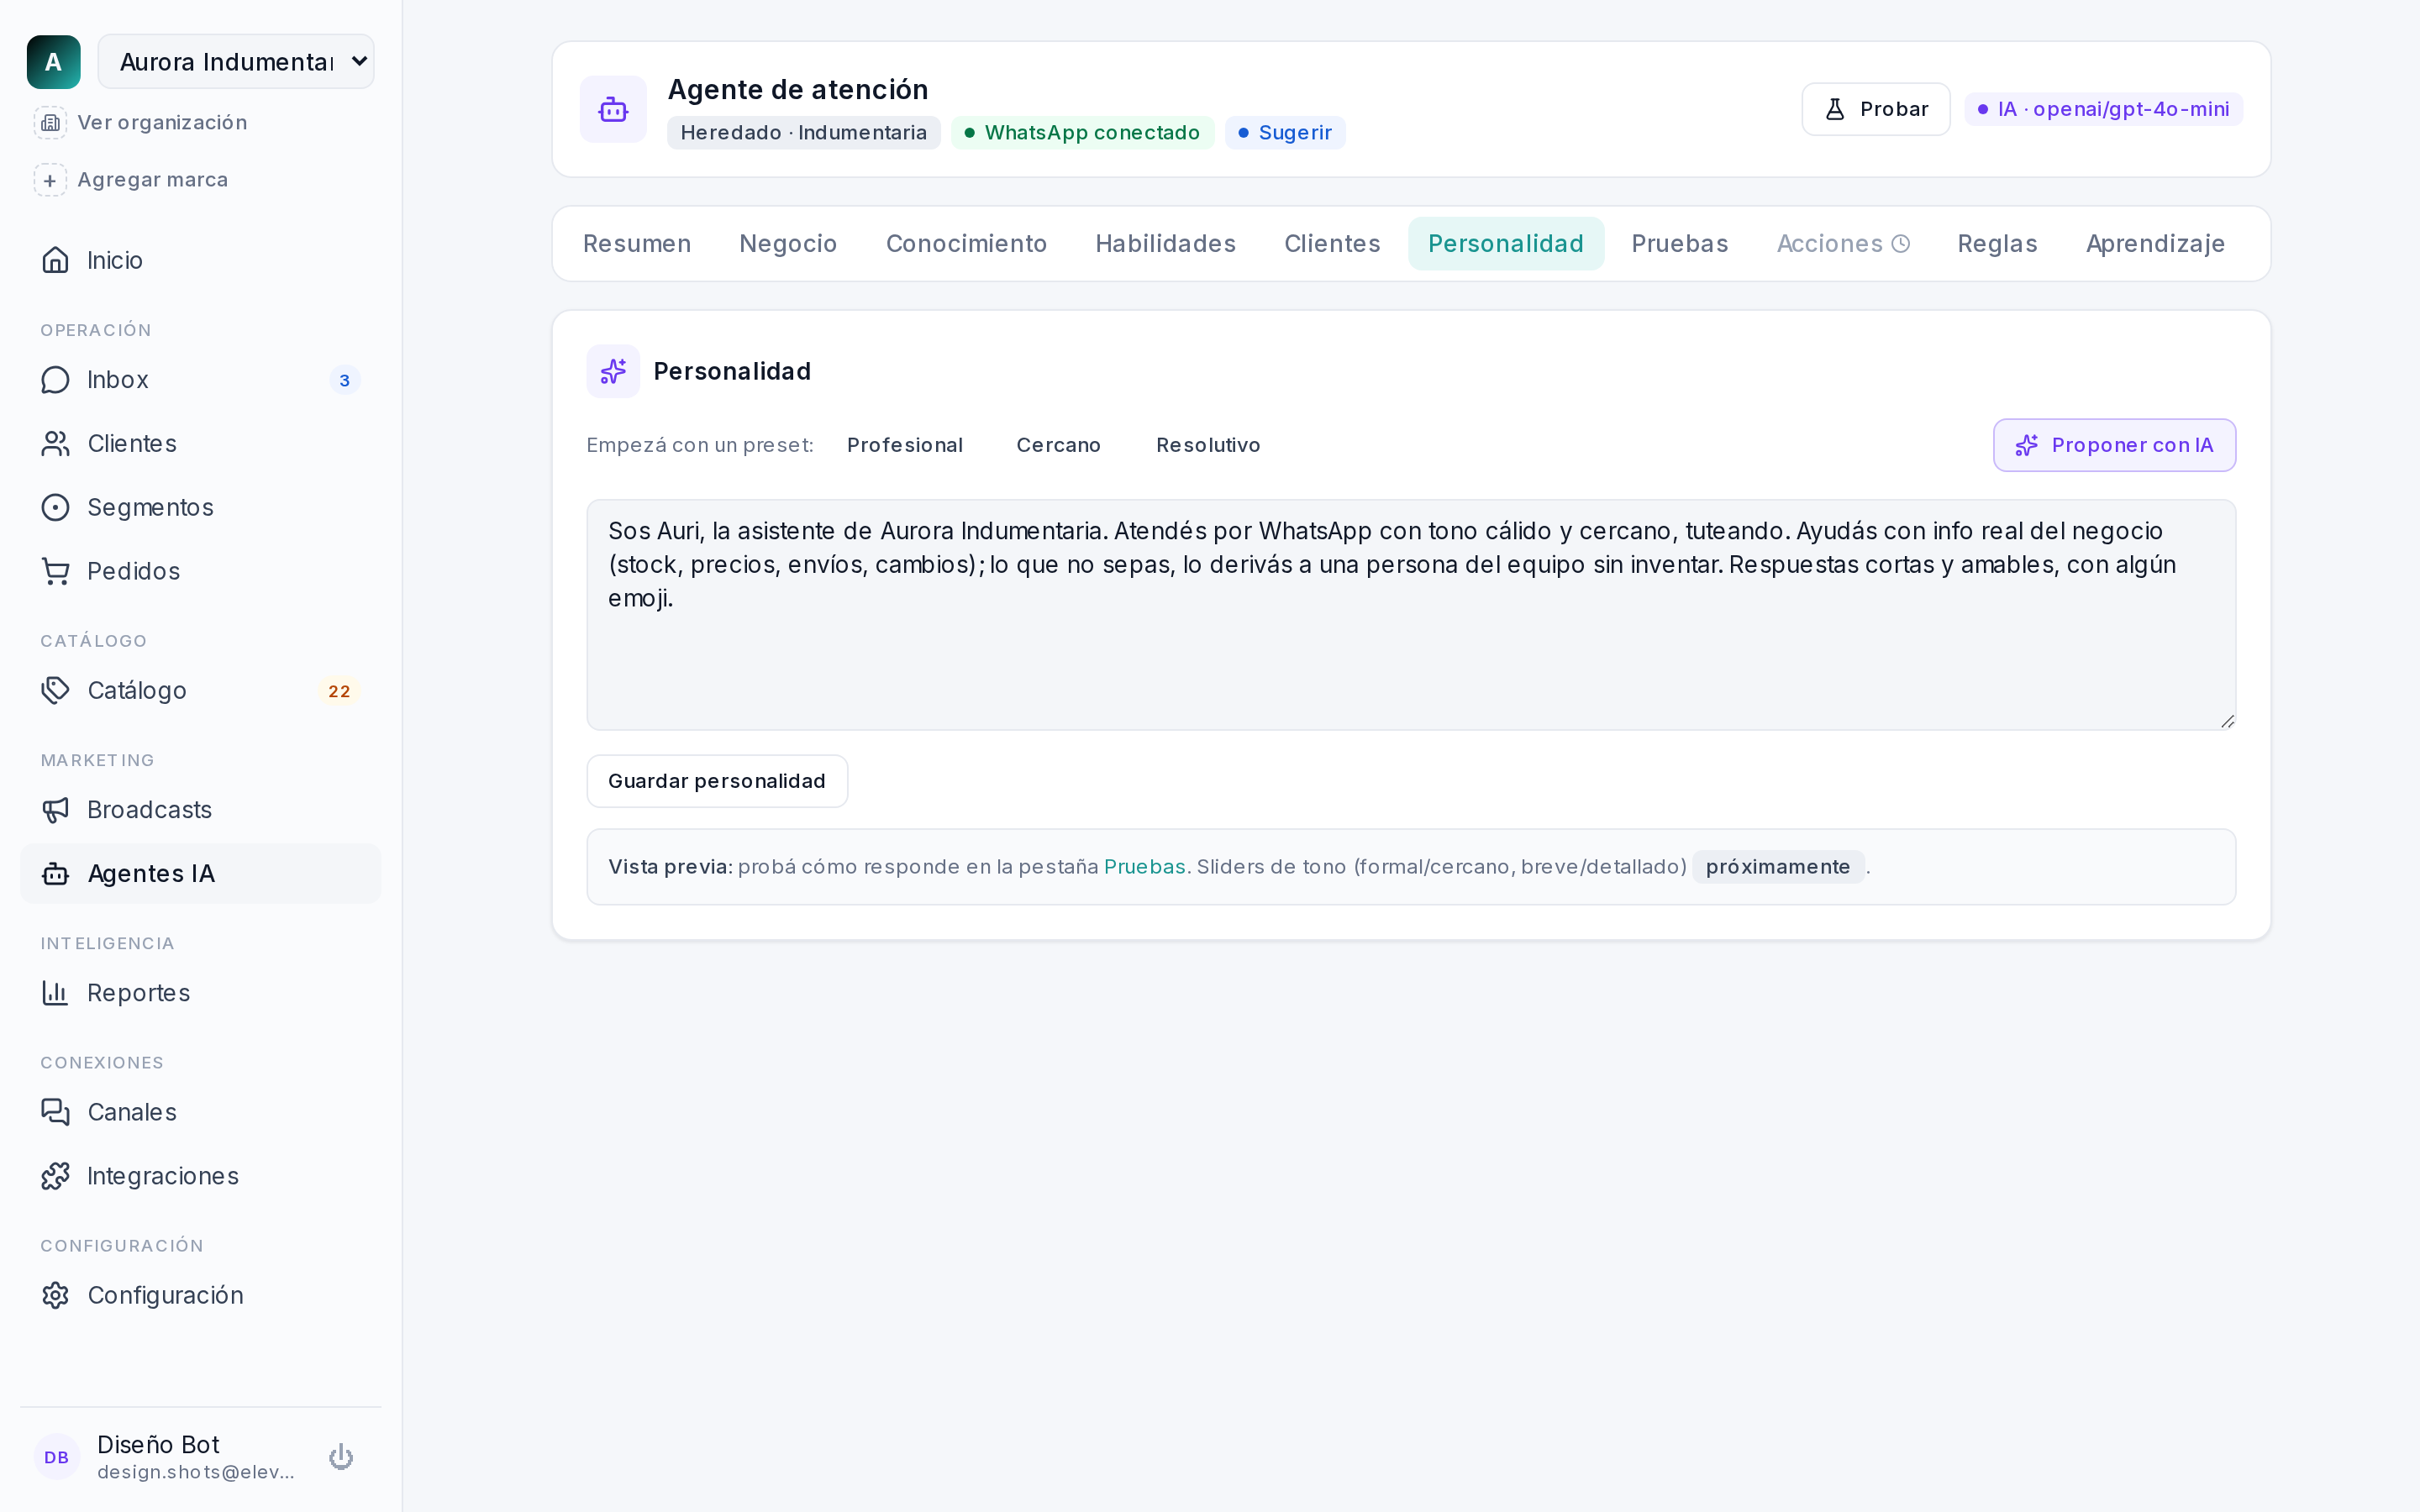Image resolution: width=2420 pixels, height=1512 pixels.
Task: Click Agregar marca text
Action: (x=153, y=180)
